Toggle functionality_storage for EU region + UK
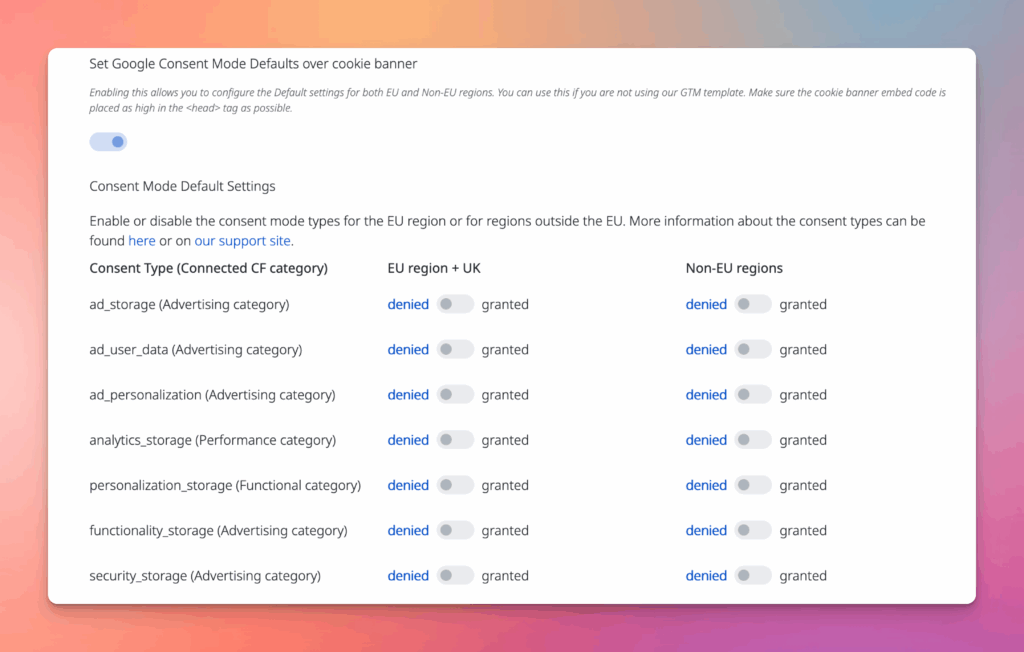This screenshot has width=1024, height=652. point(455,531)
